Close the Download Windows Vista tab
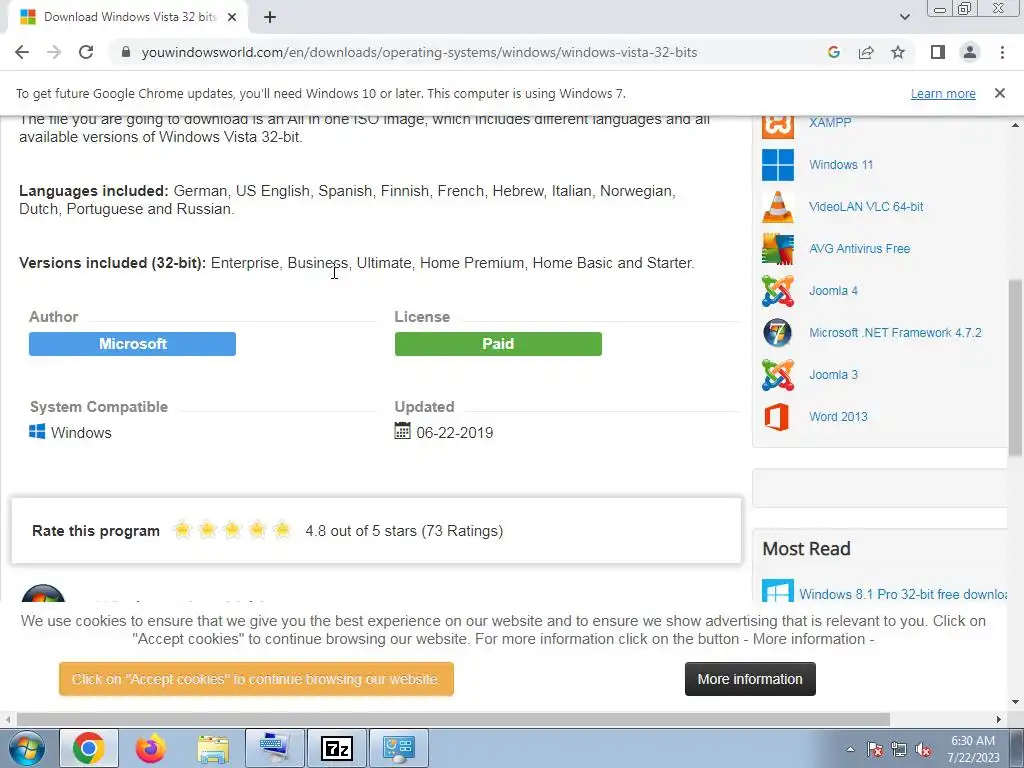 click(232, 17)
